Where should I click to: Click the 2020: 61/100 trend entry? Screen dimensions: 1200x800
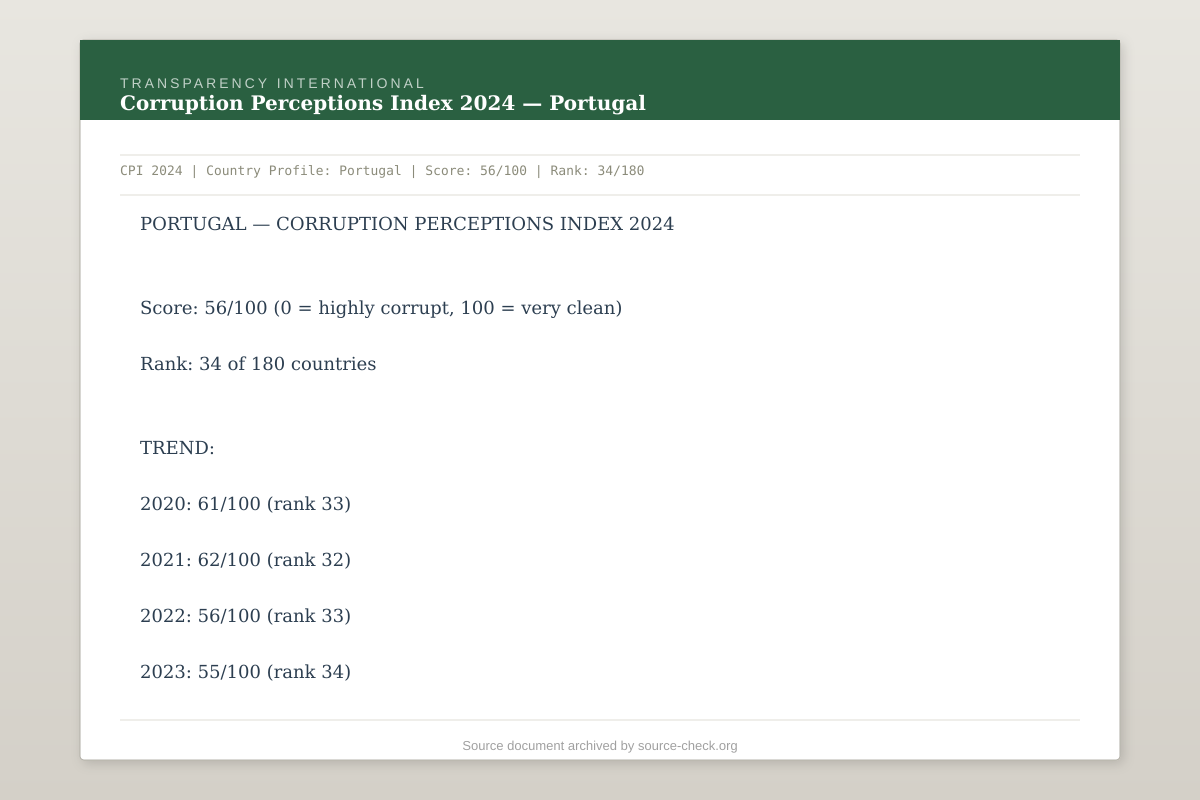tap(245, 503)
